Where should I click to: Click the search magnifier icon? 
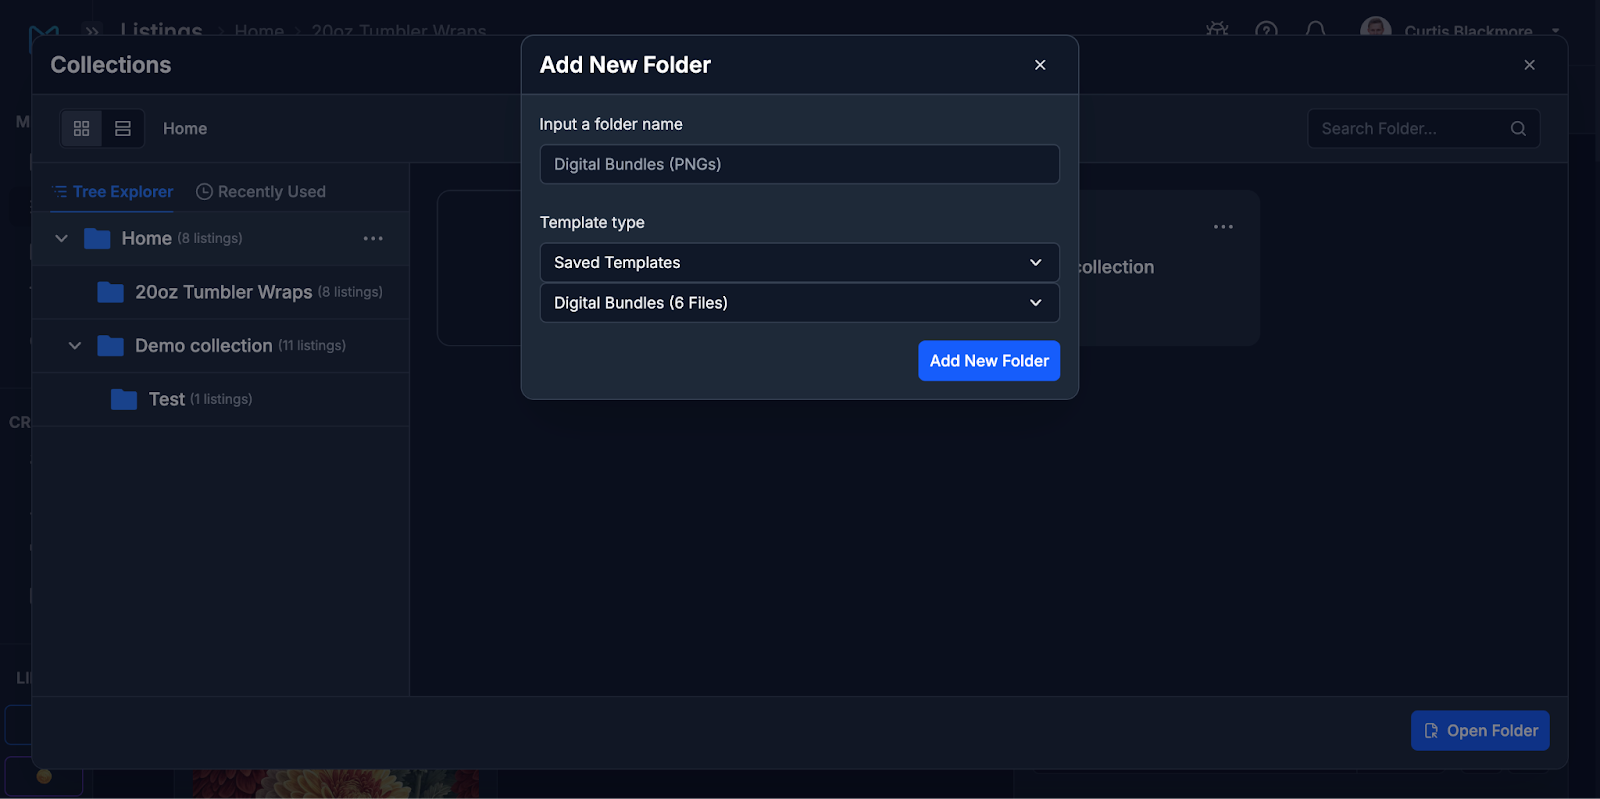pyautogui.click(x=1518, y=129)
